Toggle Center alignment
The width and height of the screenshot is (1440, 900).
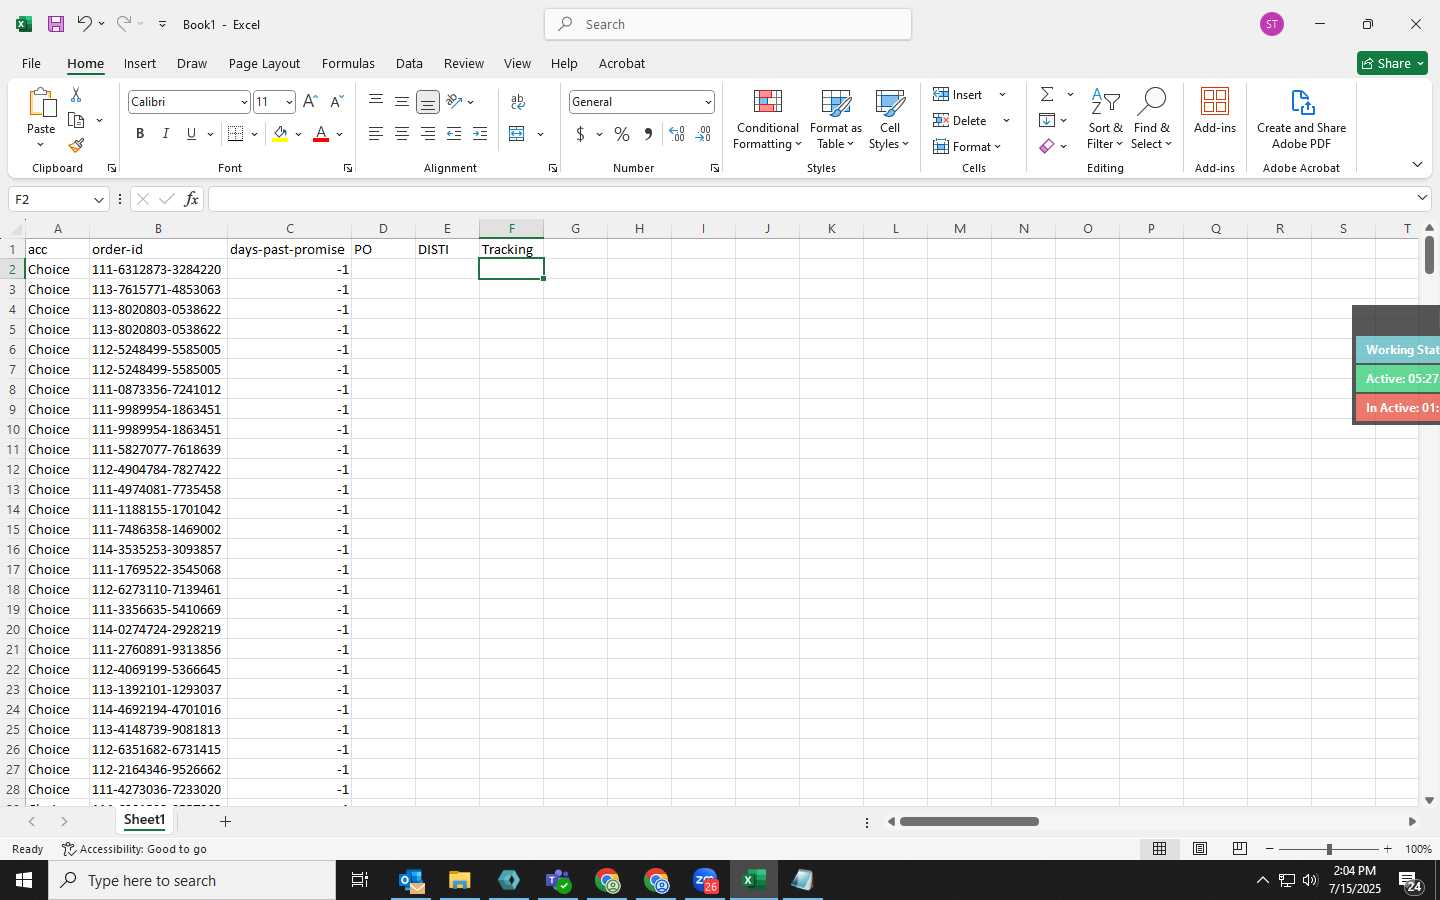pos(402,134)
